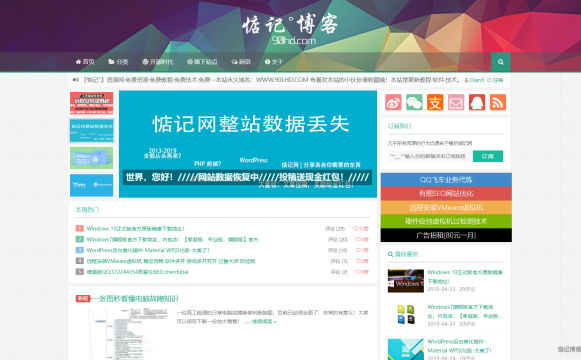
Task: Open the orange RSS feed icon
Action: click(498, 103)
